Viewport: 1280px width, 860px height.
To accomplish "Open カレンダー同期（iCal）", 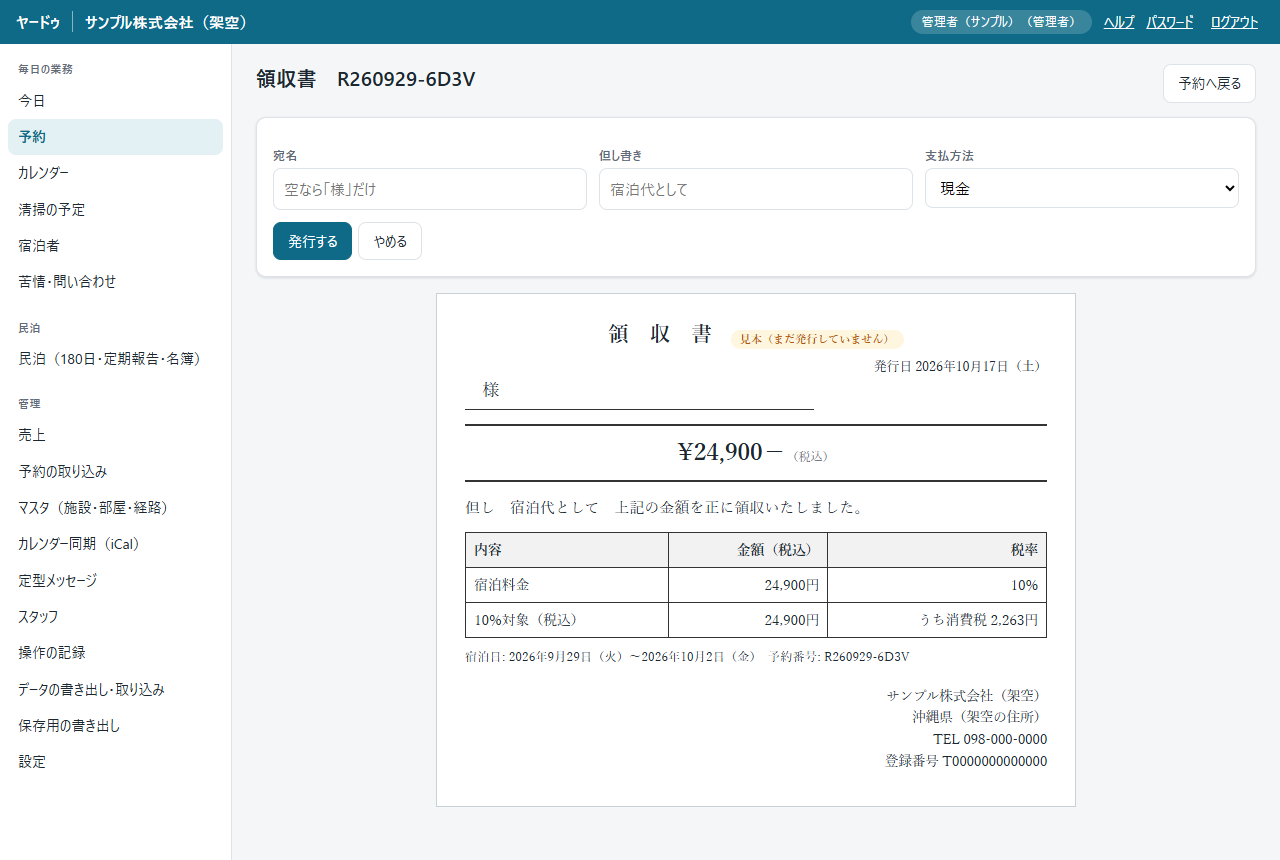I will (x=115, y=544).
